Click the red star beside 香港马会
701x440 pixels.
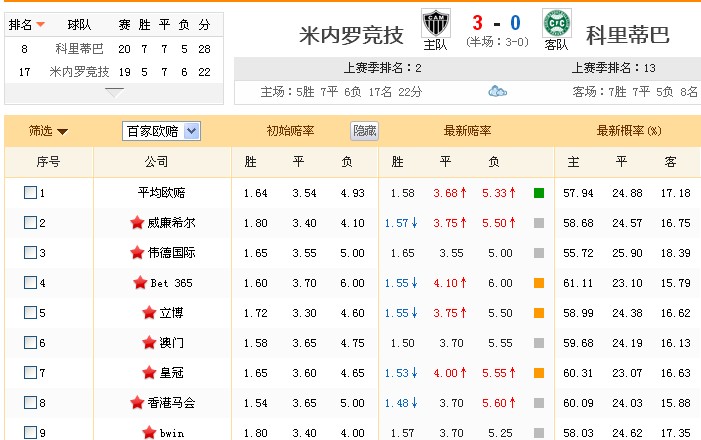[137, 403]
